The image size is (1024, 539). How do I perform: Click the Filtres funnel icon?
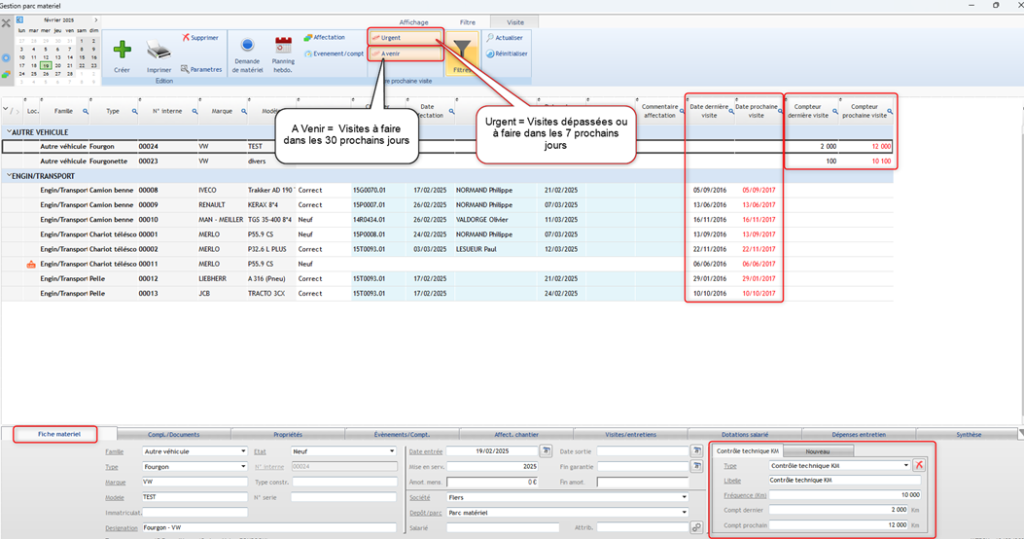462,50
